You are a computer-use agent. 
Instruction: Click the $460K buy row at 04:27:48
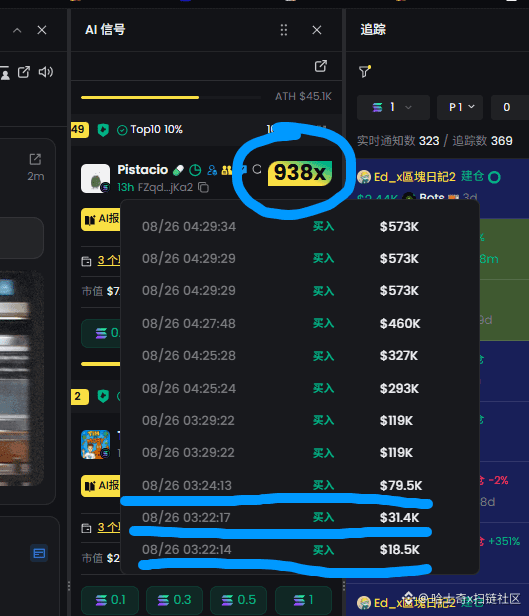[300, 324]
